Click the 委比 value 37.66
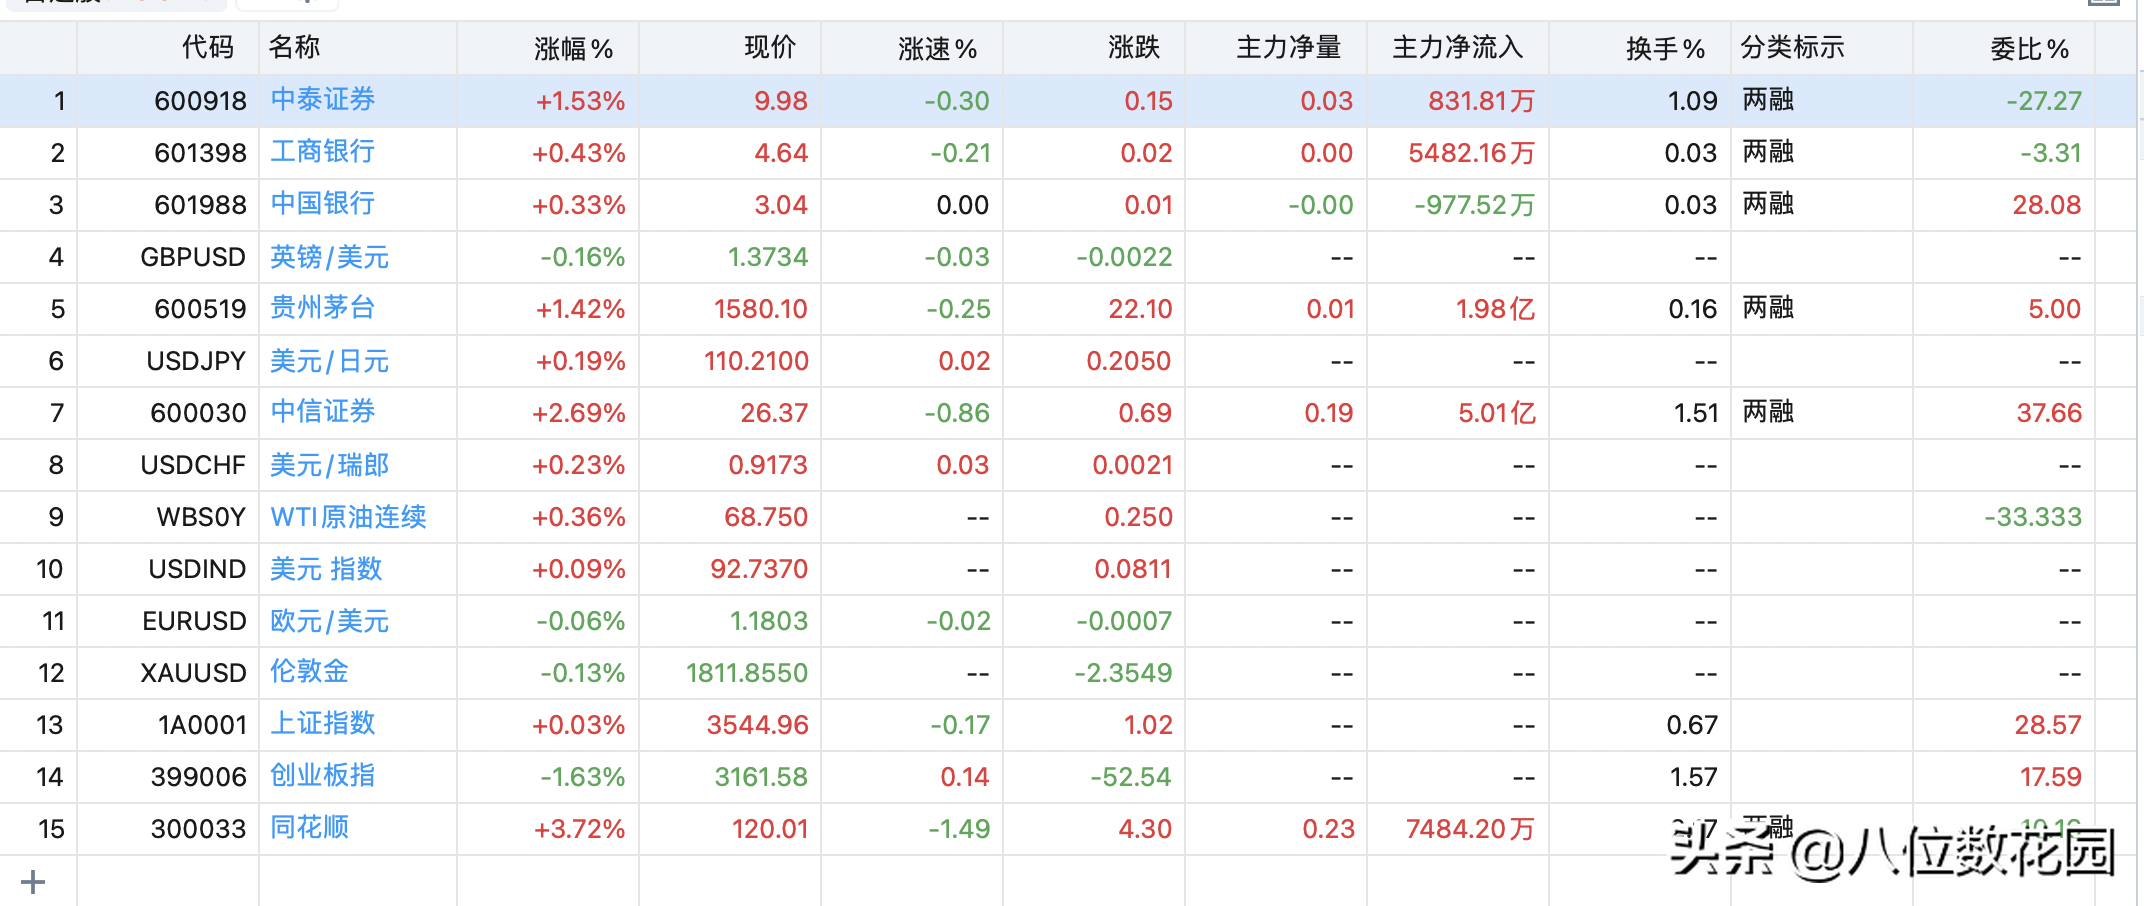The height and width of the screenshot is (906, 2144). pyautogui.click(x=2049, y=413)
